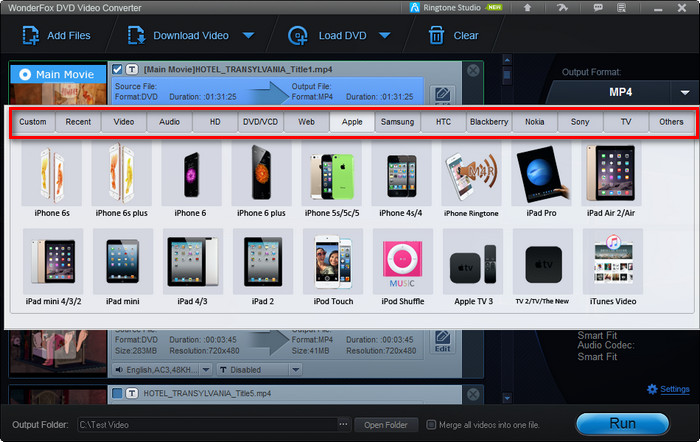Enable Merge all videos into one file

pyautogui.click(x=431, y=425)
